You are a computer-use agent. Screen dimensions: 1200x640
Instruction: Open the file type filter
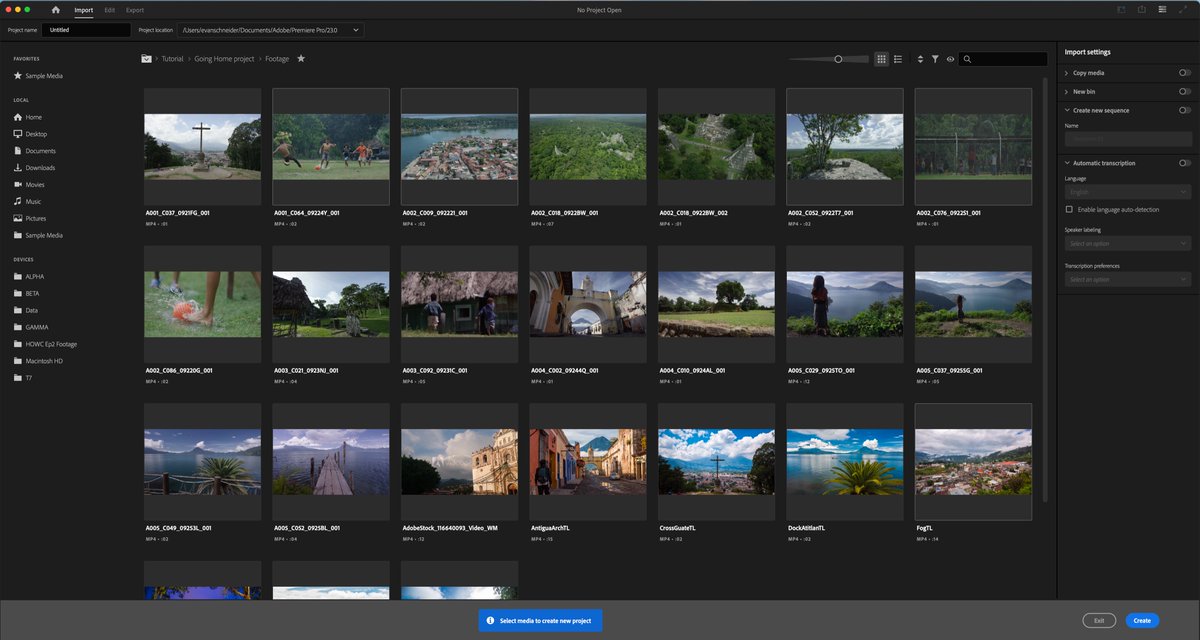pos(935,59)
